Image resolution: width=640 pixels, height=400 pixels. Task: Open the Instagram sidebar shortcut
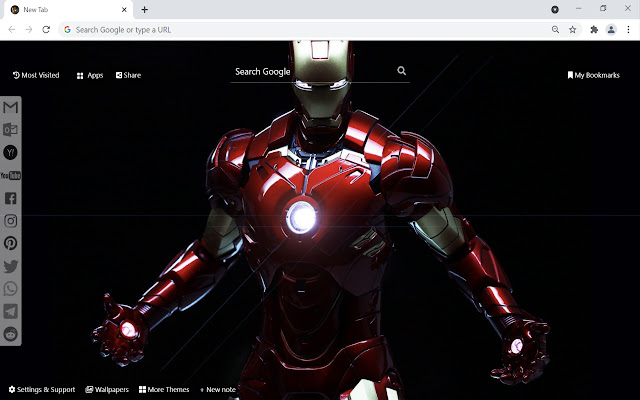[x=11, y=221]
